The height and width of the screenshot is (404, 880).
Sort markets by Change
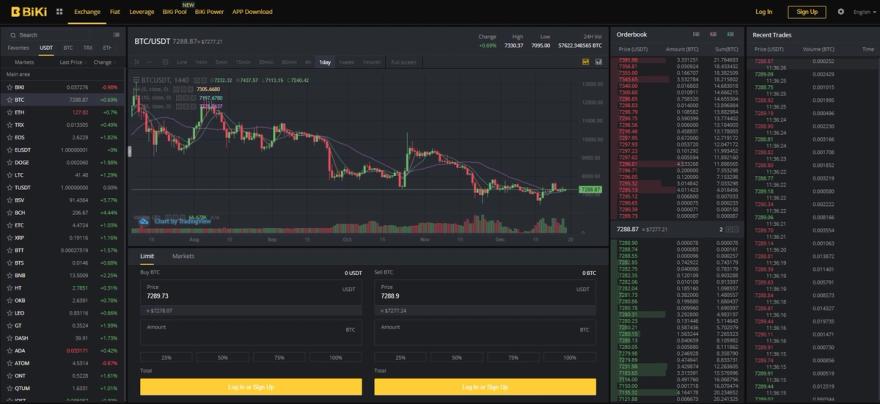104,62
